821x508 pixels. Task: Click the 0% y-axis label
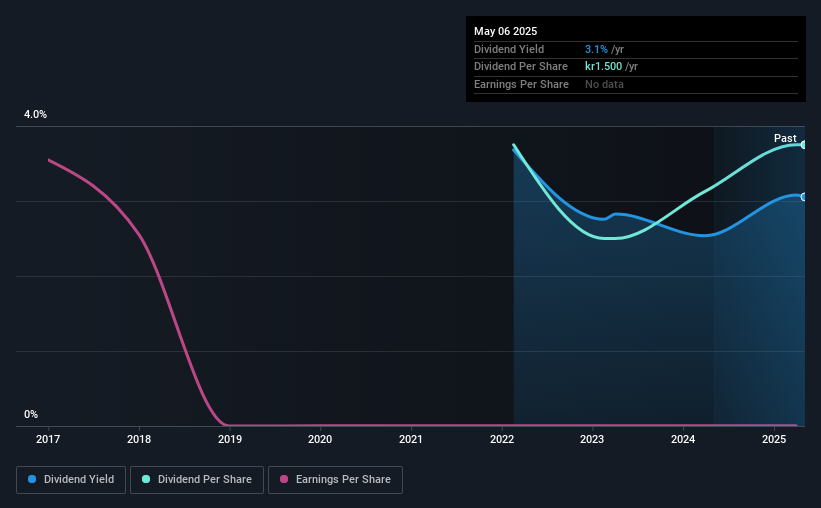pos(31,414)
